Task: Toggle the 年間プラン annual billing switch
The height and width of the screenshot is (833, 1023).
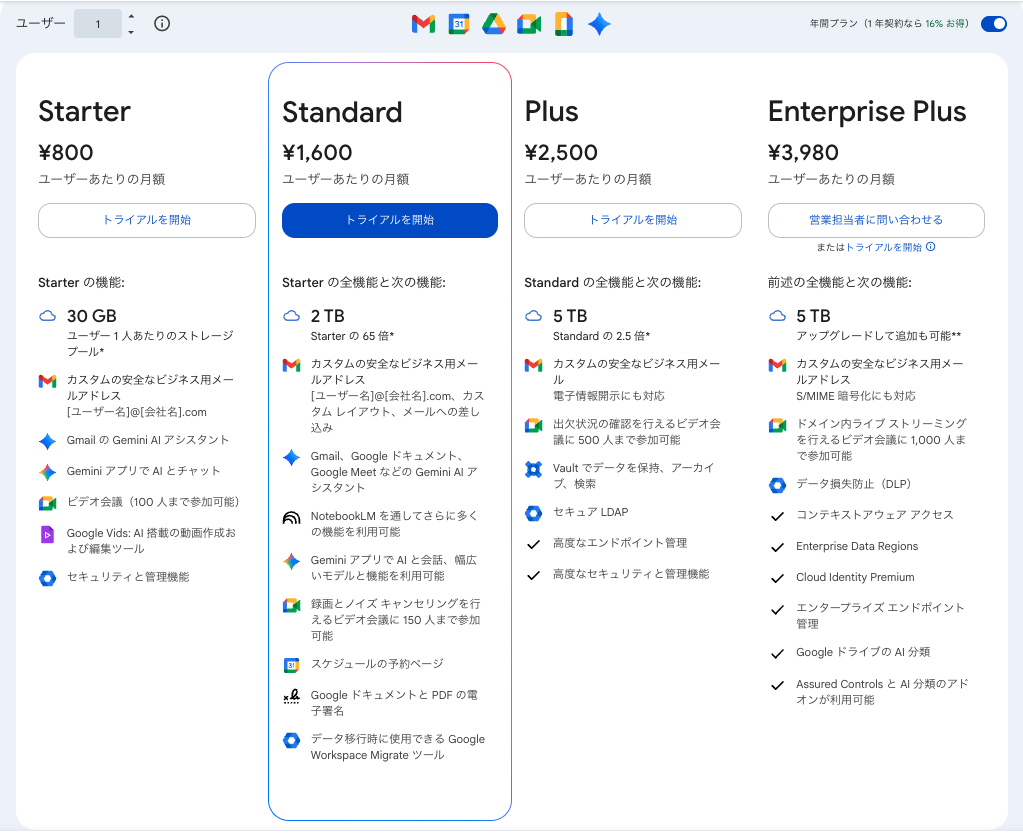Action: [994, 24]
